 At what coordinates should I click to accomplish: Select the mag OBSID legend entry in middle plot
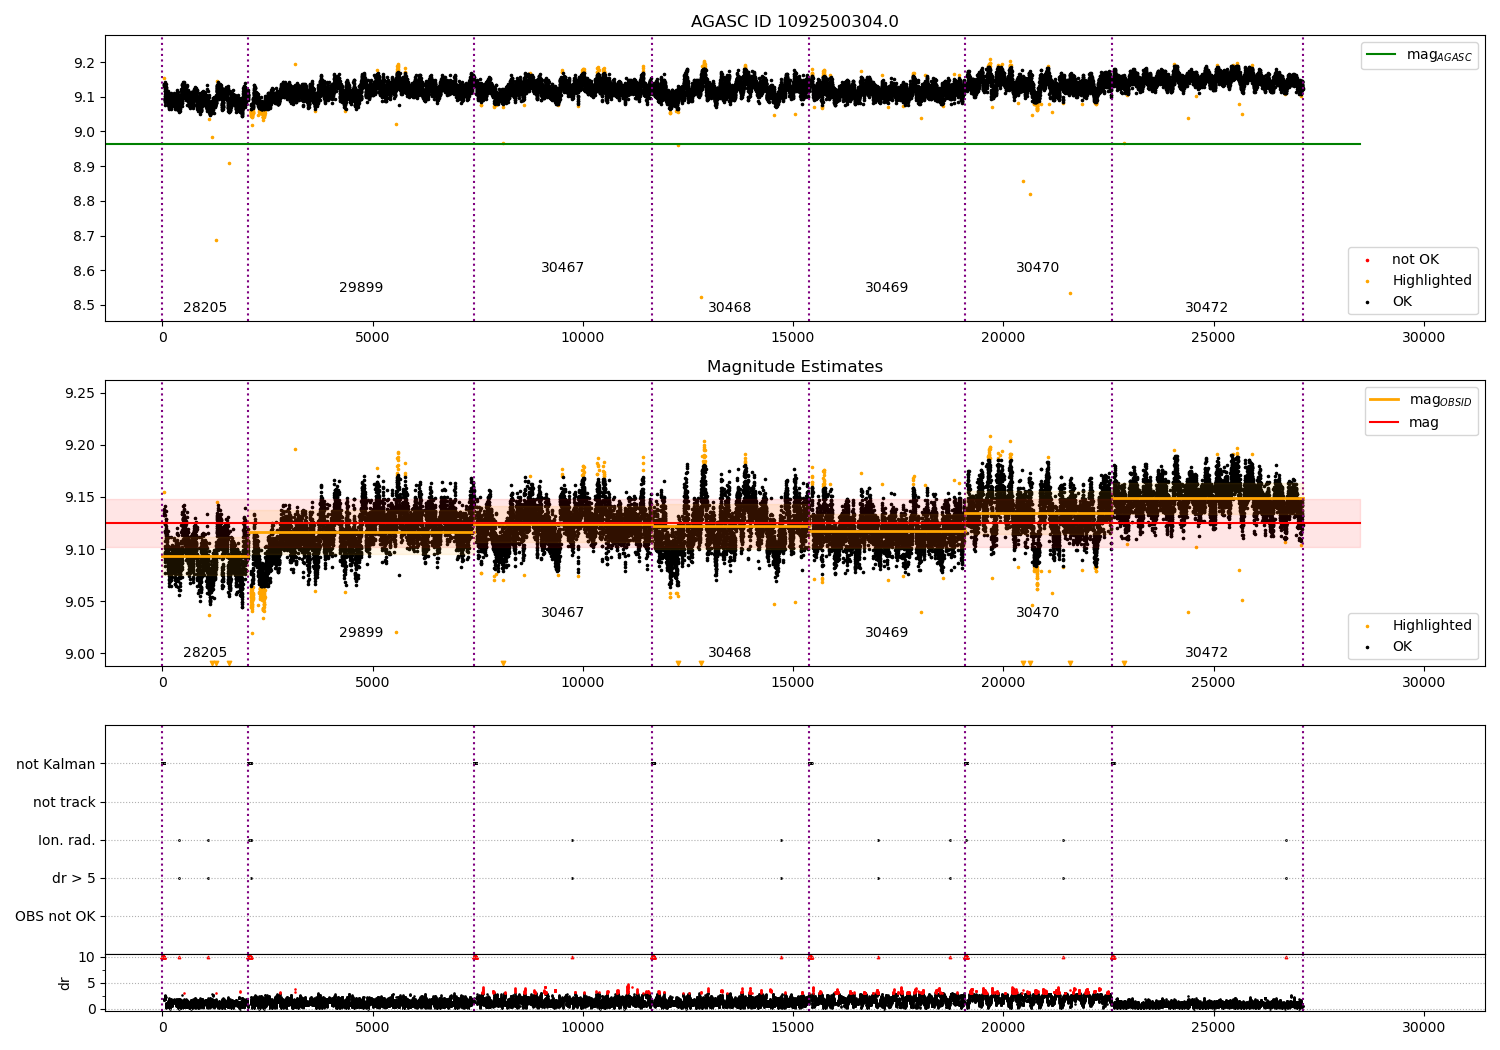pyautogui.click(x=1421, y=400)
